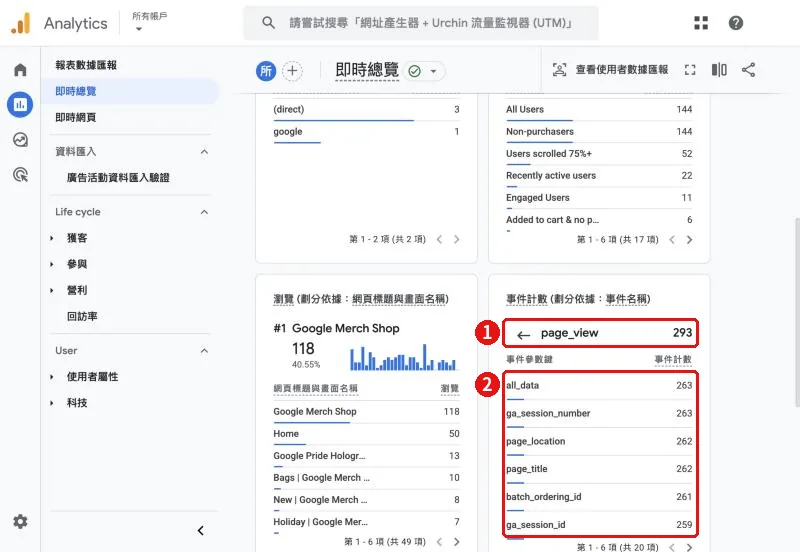Open dropdown arrow beside 即時總覽 title
The height and width of the screenshot is (552, 800).
[433, 71]
